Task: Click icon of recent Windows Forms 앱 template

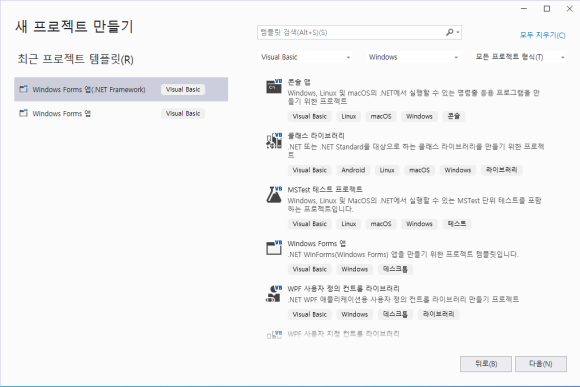Action: coord(24,113)
